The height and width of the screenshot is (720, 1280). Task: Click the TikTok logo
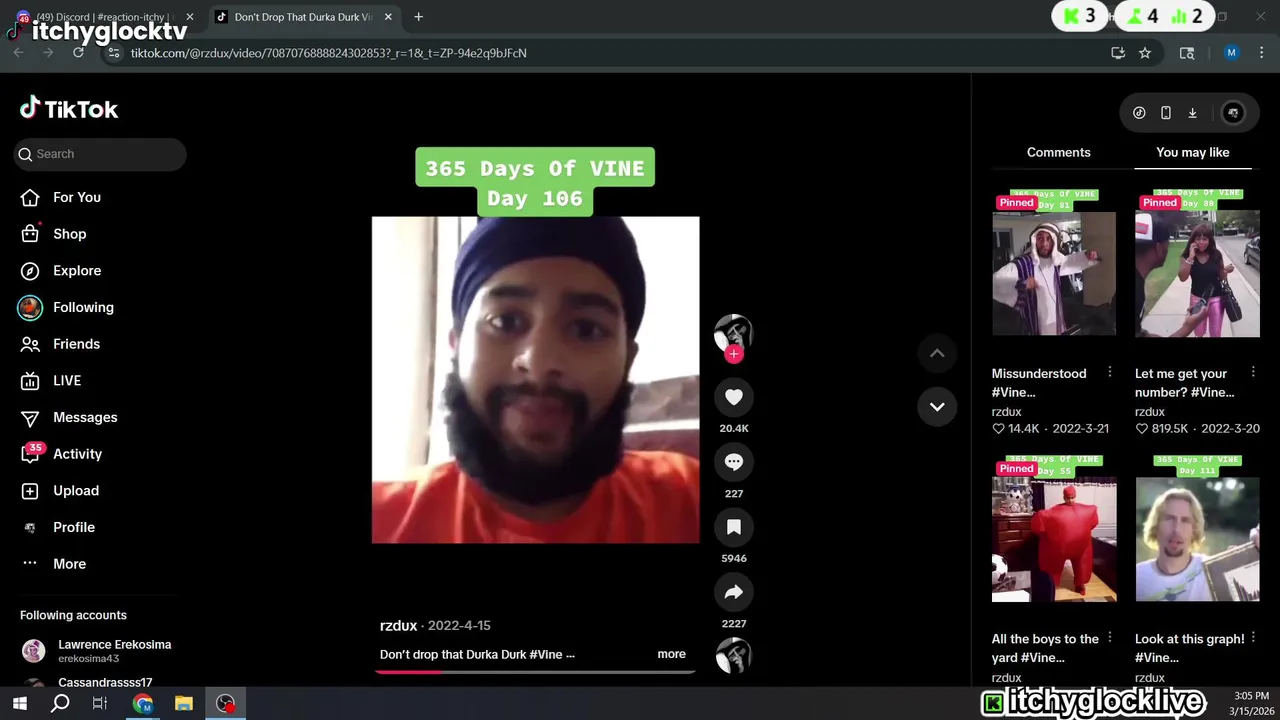click(x=69, y=109)
